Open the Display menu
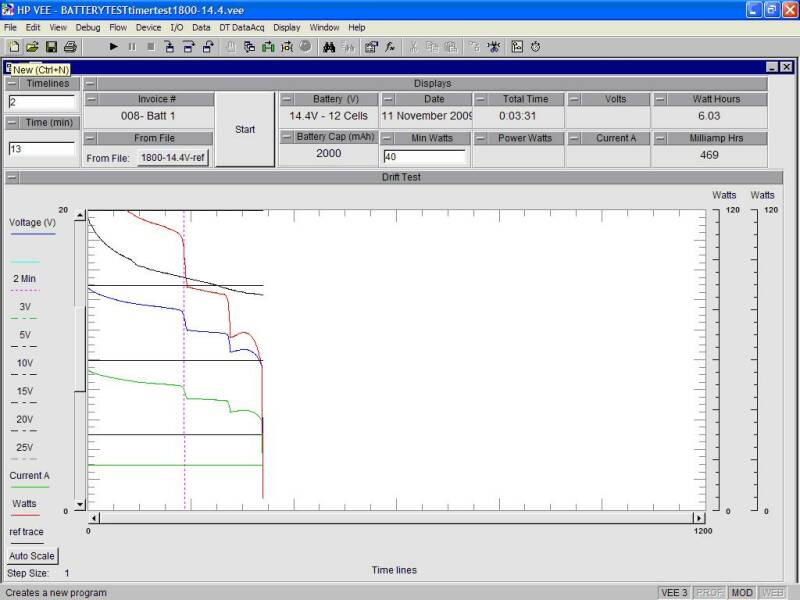 (287, 28)
